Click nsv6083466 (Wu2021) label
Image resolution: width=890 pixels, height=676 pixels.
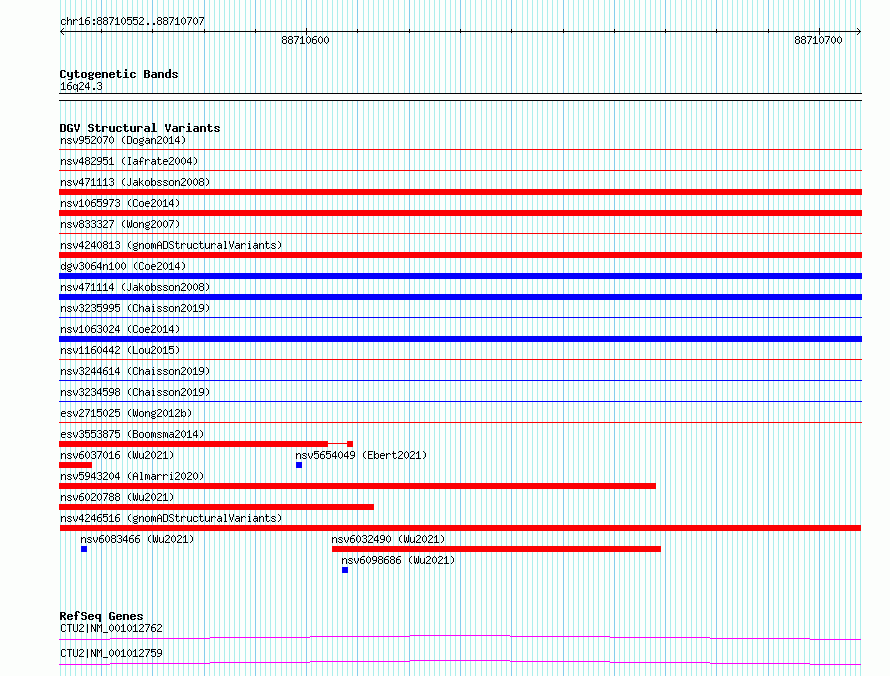pos(137,539)
